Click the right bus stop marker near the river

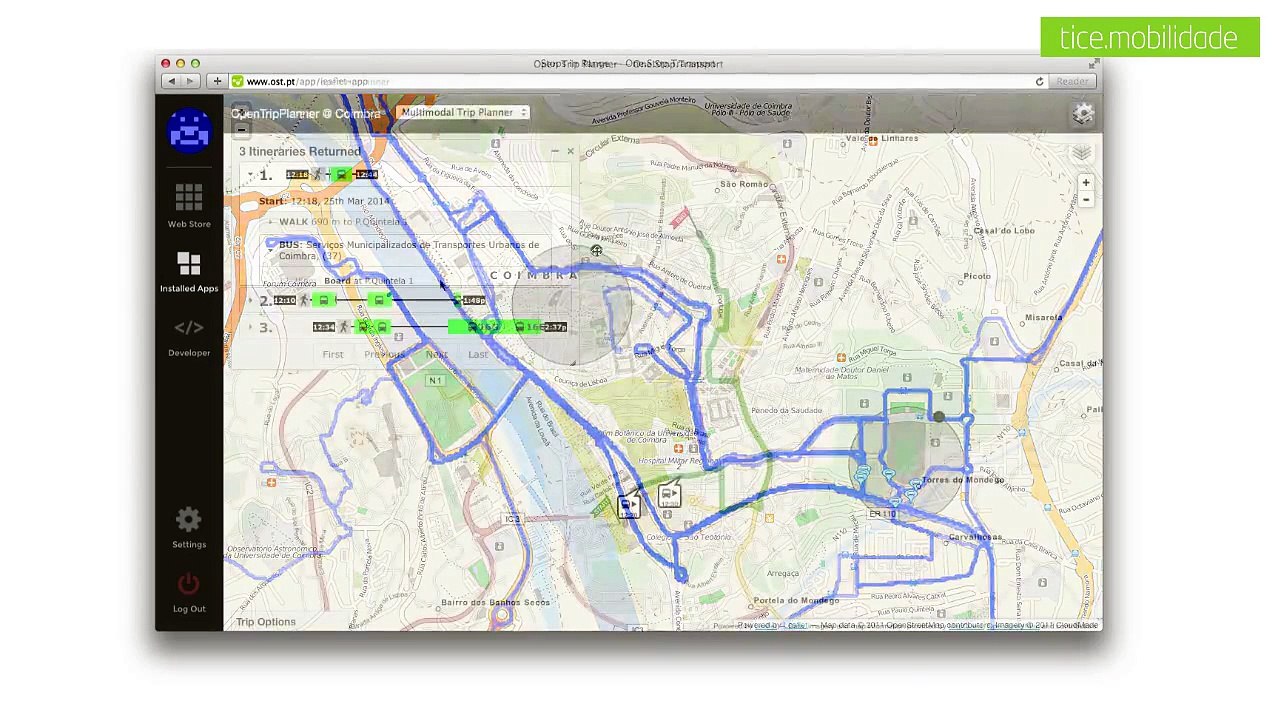click(670, 494)
